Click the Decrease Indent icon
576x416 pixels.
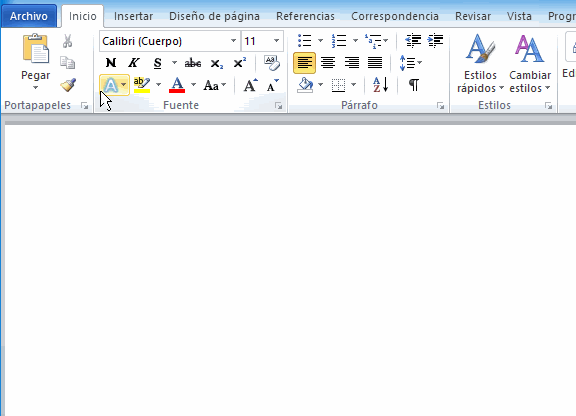coord(413,41)
